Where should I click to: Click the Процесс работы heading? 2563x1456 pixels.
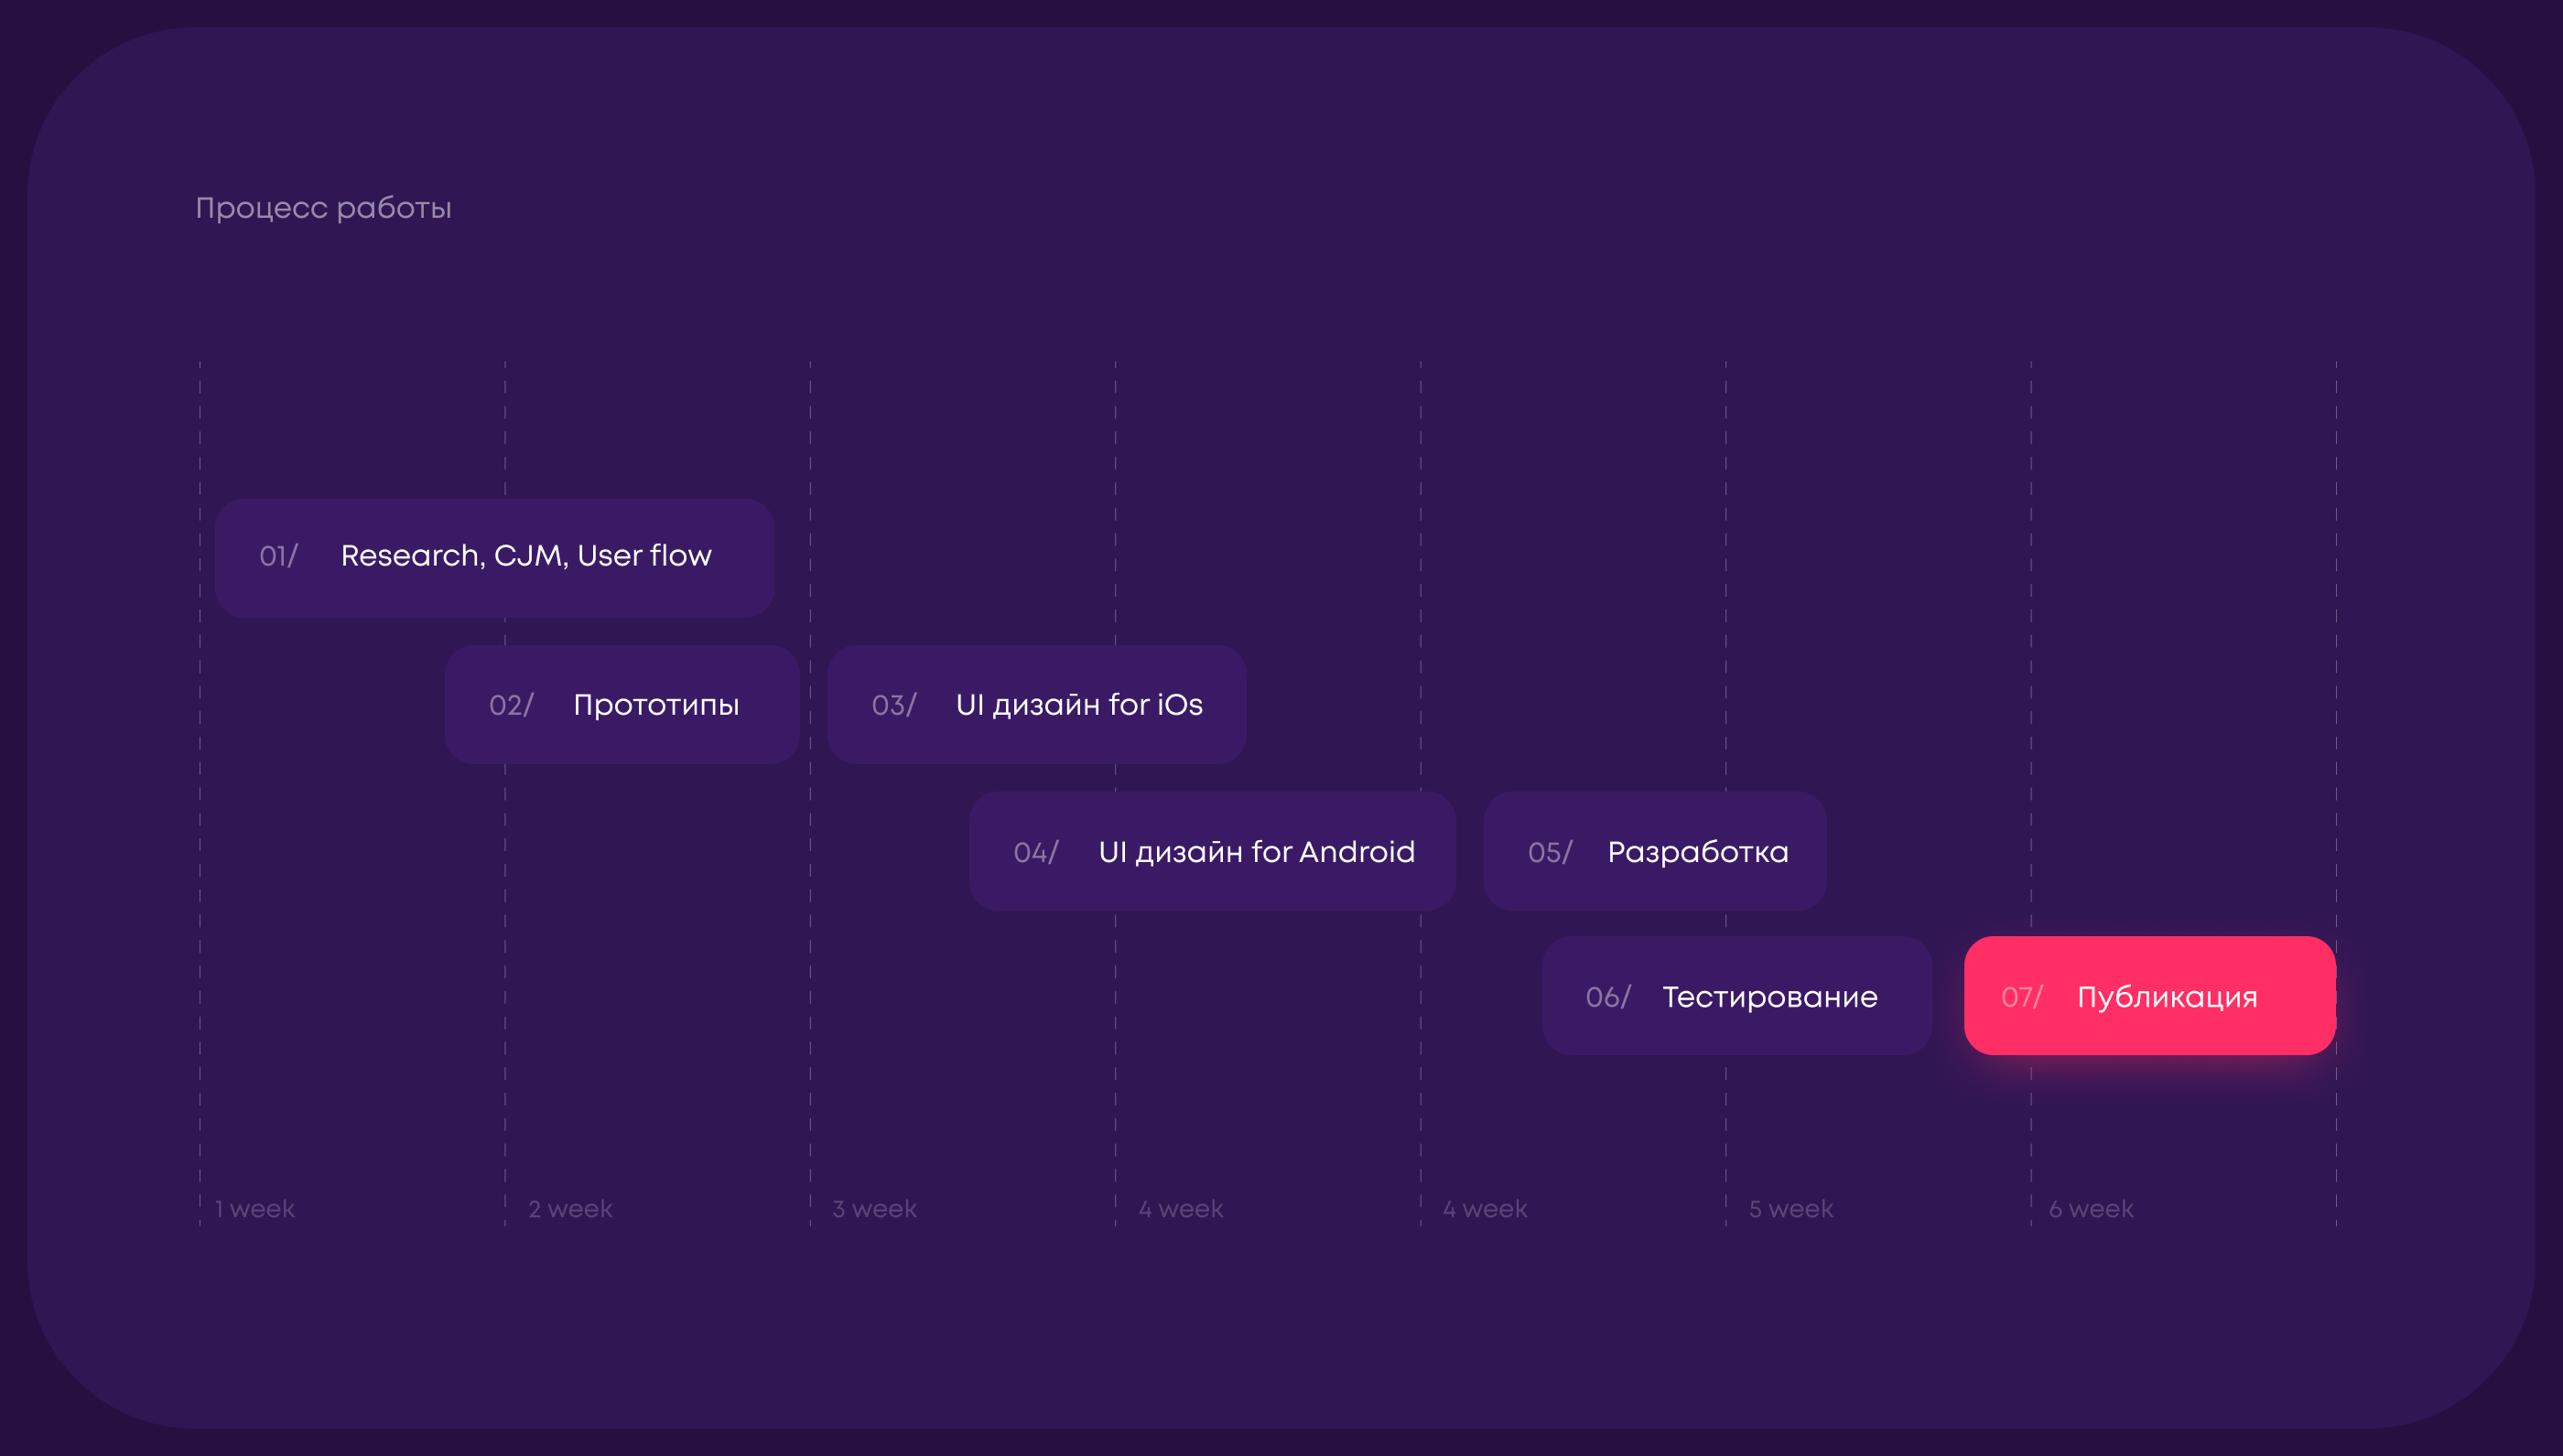click(x=323, y=208)
